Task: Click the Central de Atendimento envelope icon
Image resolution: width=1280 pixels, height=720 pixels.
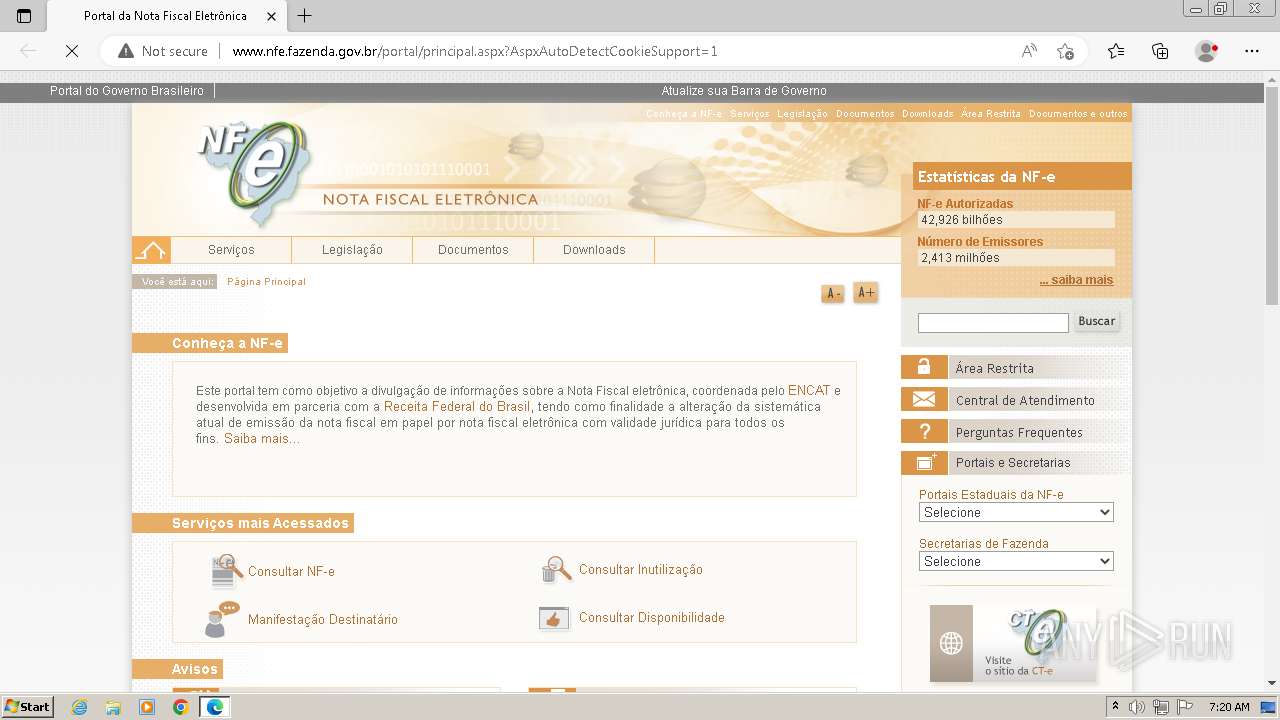Action: point(924,399)
